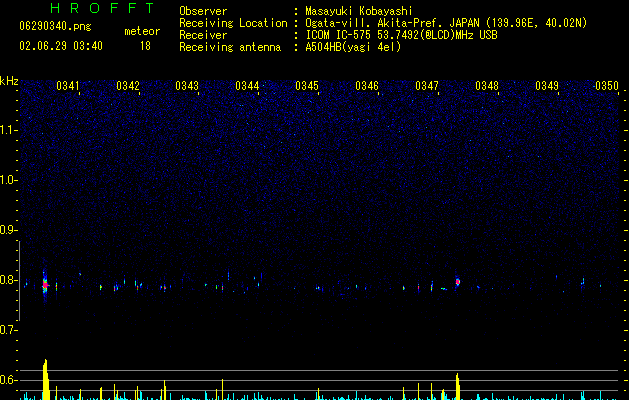
Task: Click Ogata-vill. Akita-Pref. JAPAN location text
Action: pyautogui.click(x=446, y=23)
